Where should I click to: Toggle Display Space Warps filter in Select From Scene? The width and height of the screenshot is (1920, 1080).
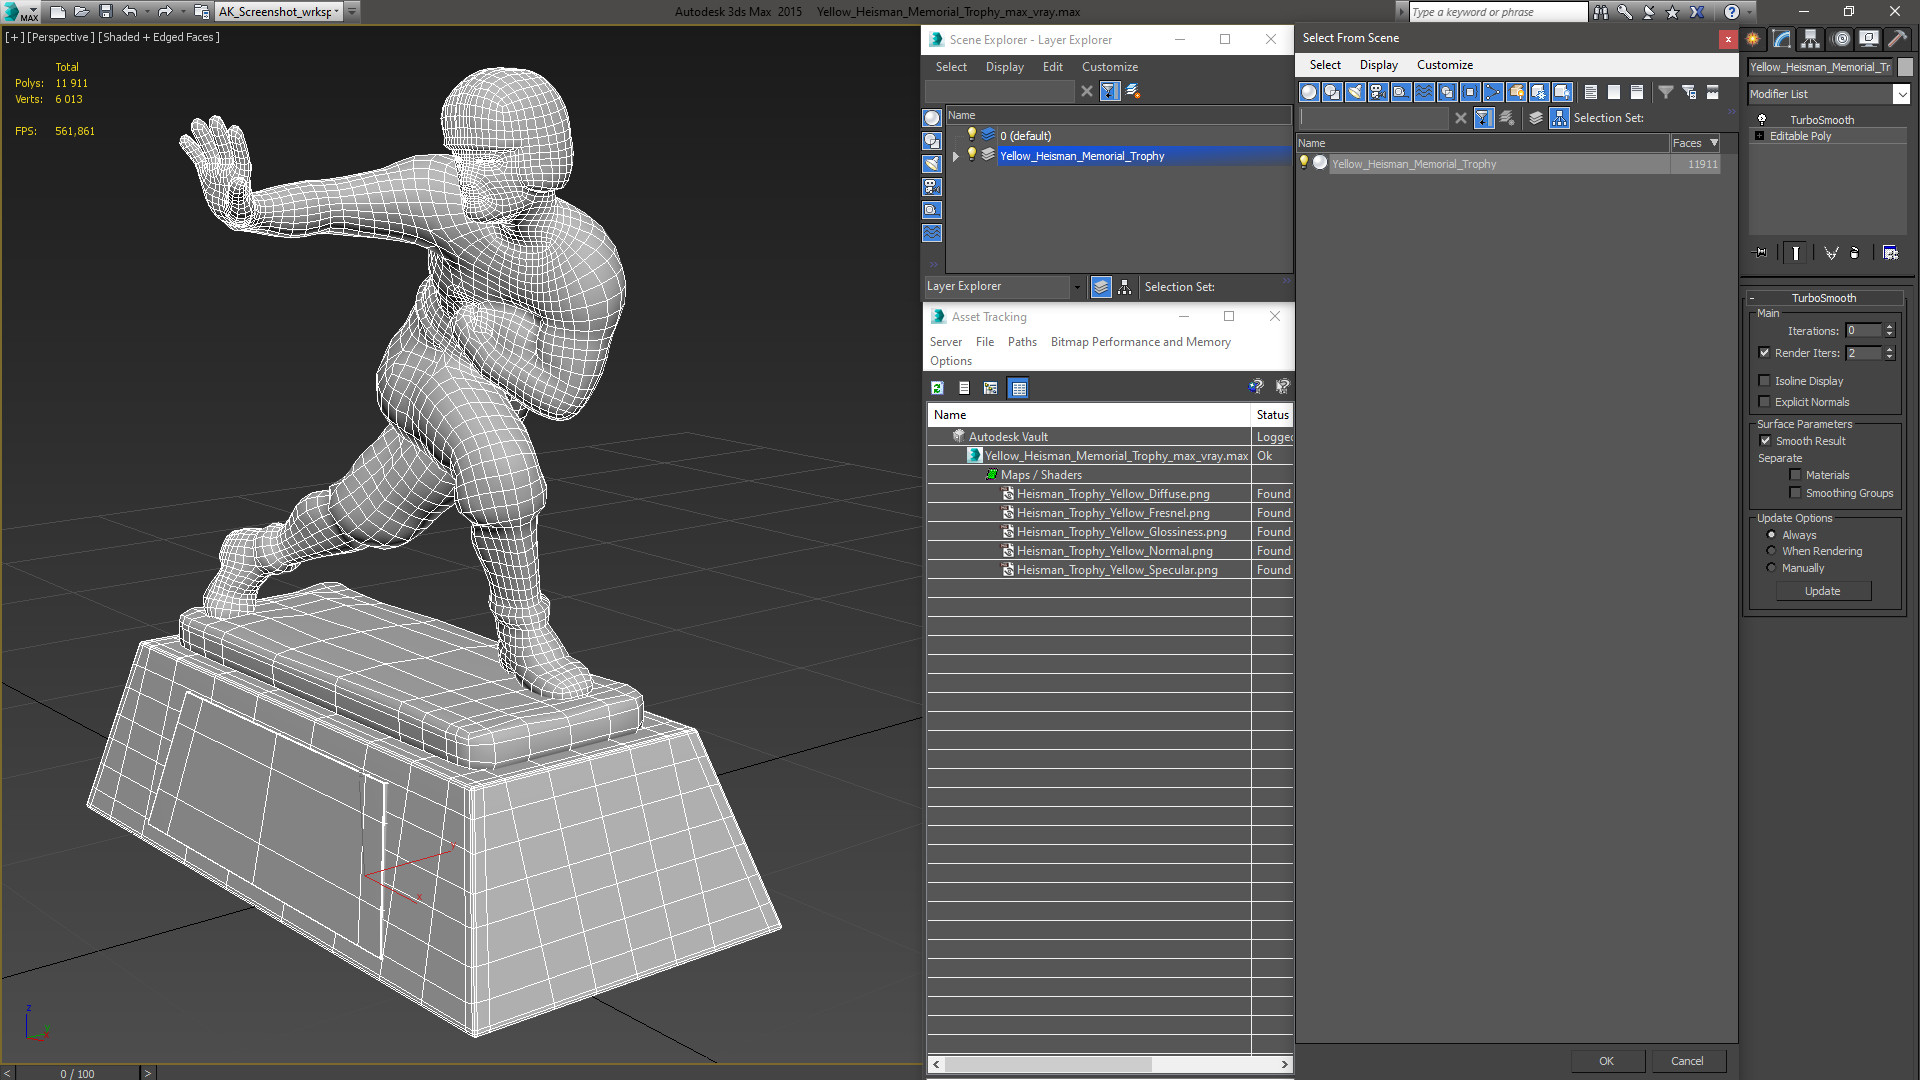click(x=1424, y=92)
